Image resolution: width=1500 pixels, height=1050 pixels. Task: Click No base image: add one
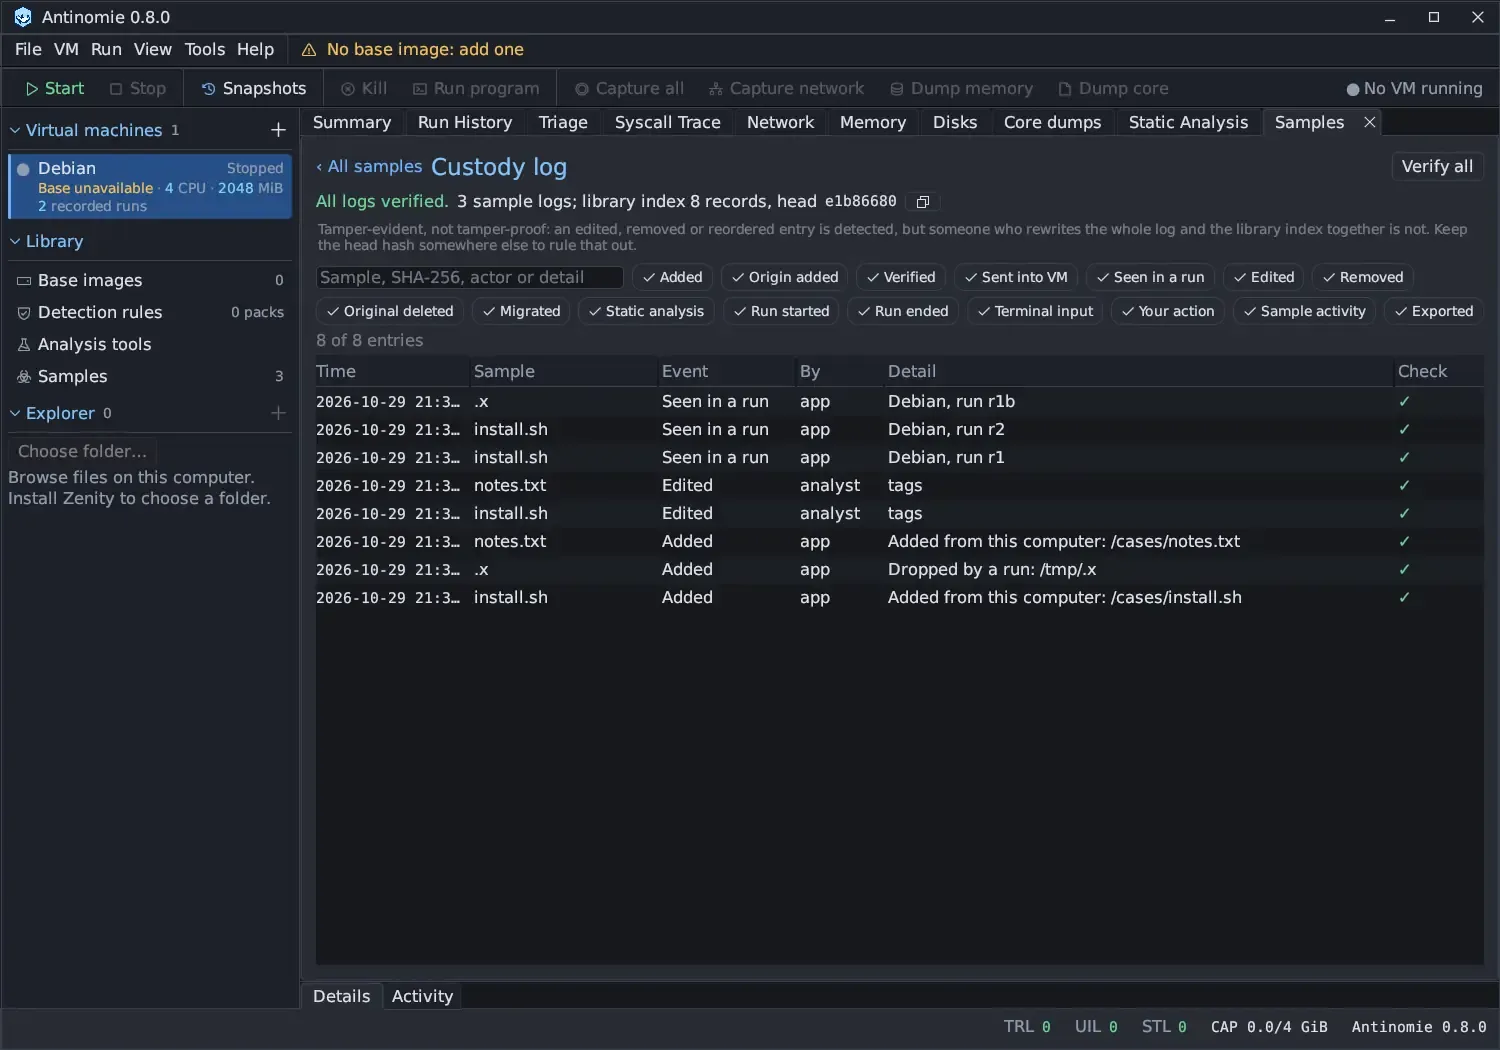425,50
